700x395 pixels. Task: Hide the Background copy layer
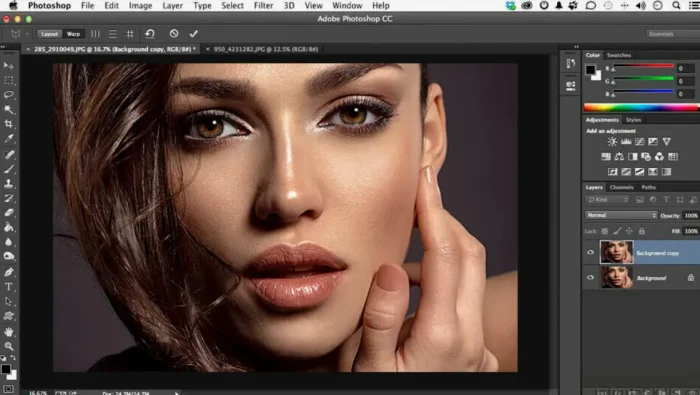pos(590,253)
